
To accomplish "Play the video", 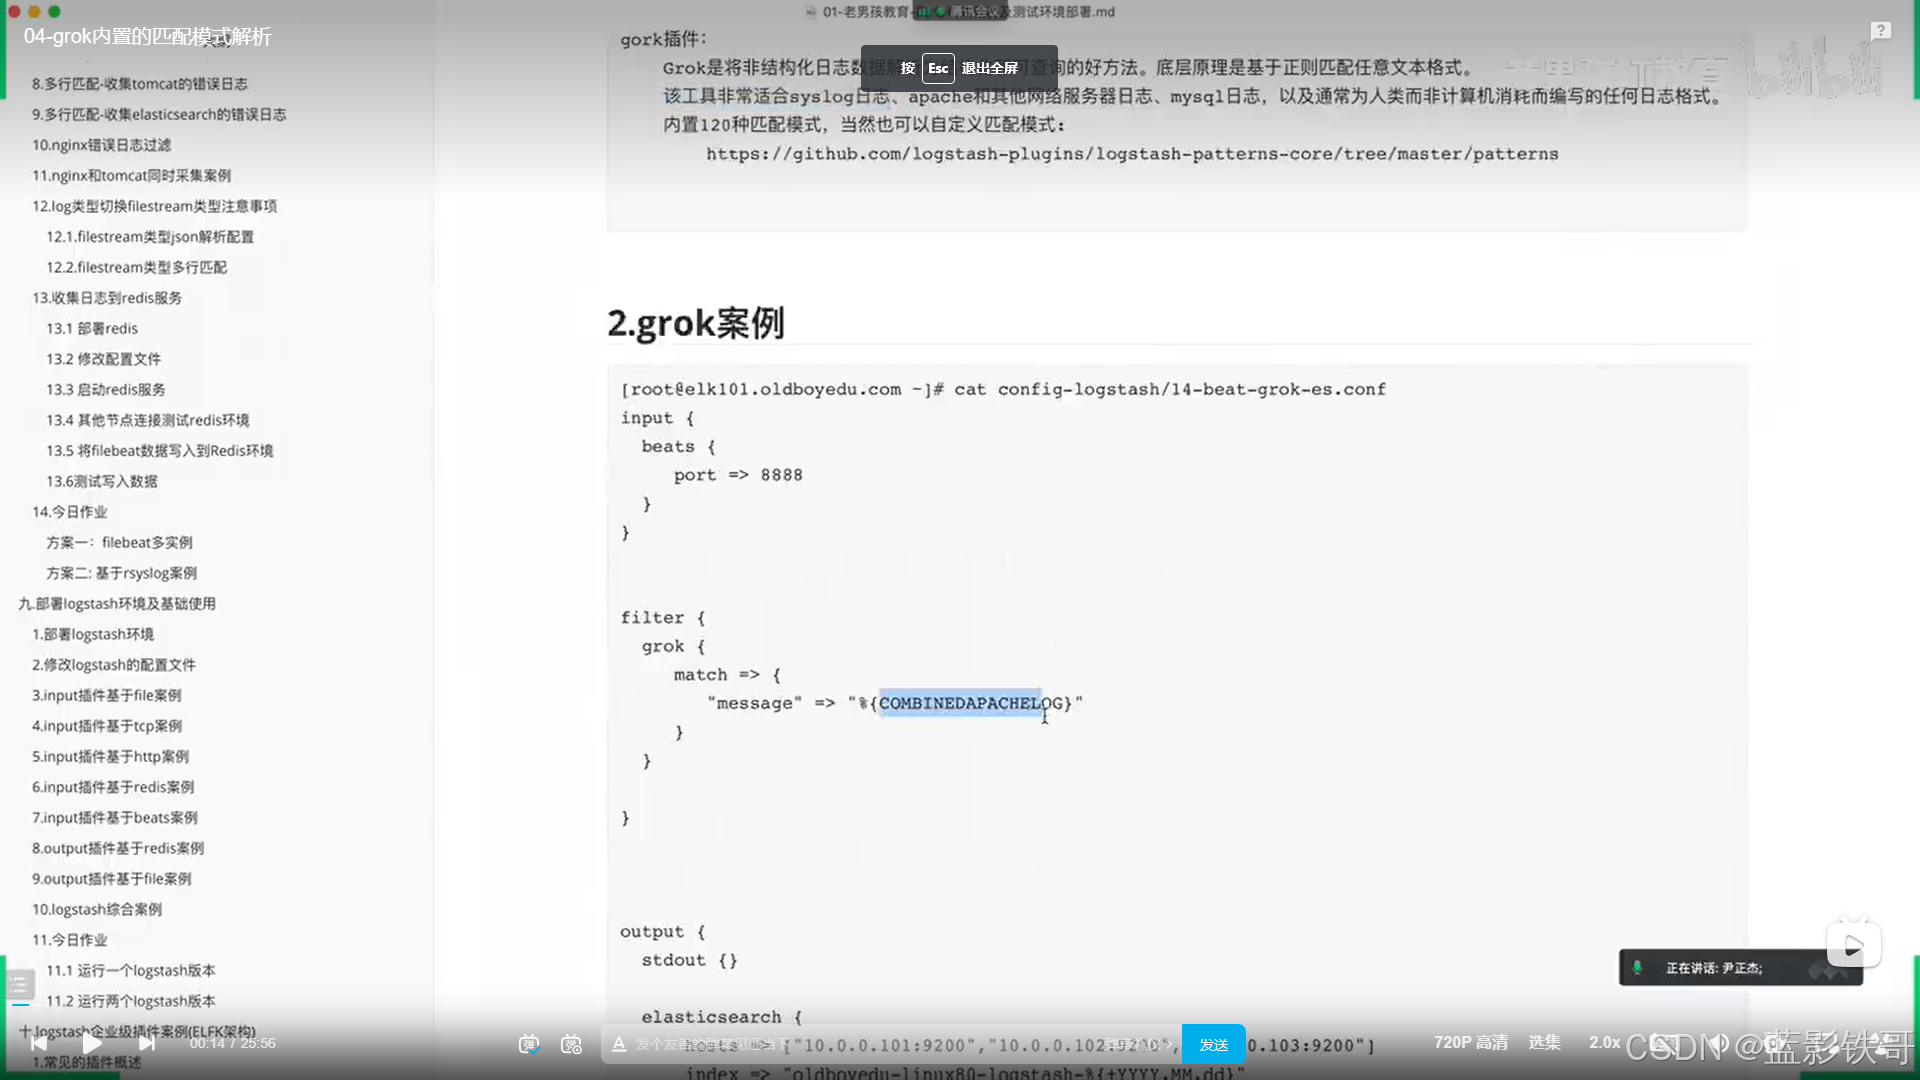I will (x=92, y=1043).
